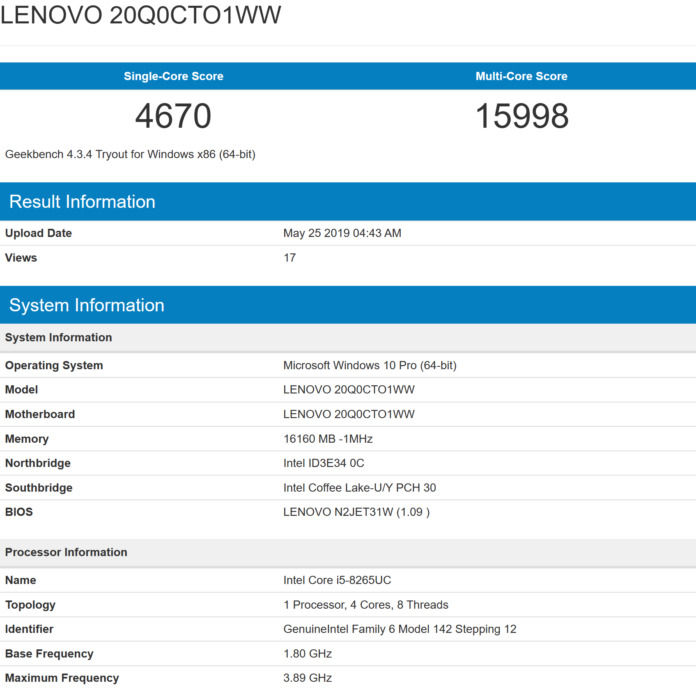Select the memory value 16160 MB -1MHz

(328, 439)
